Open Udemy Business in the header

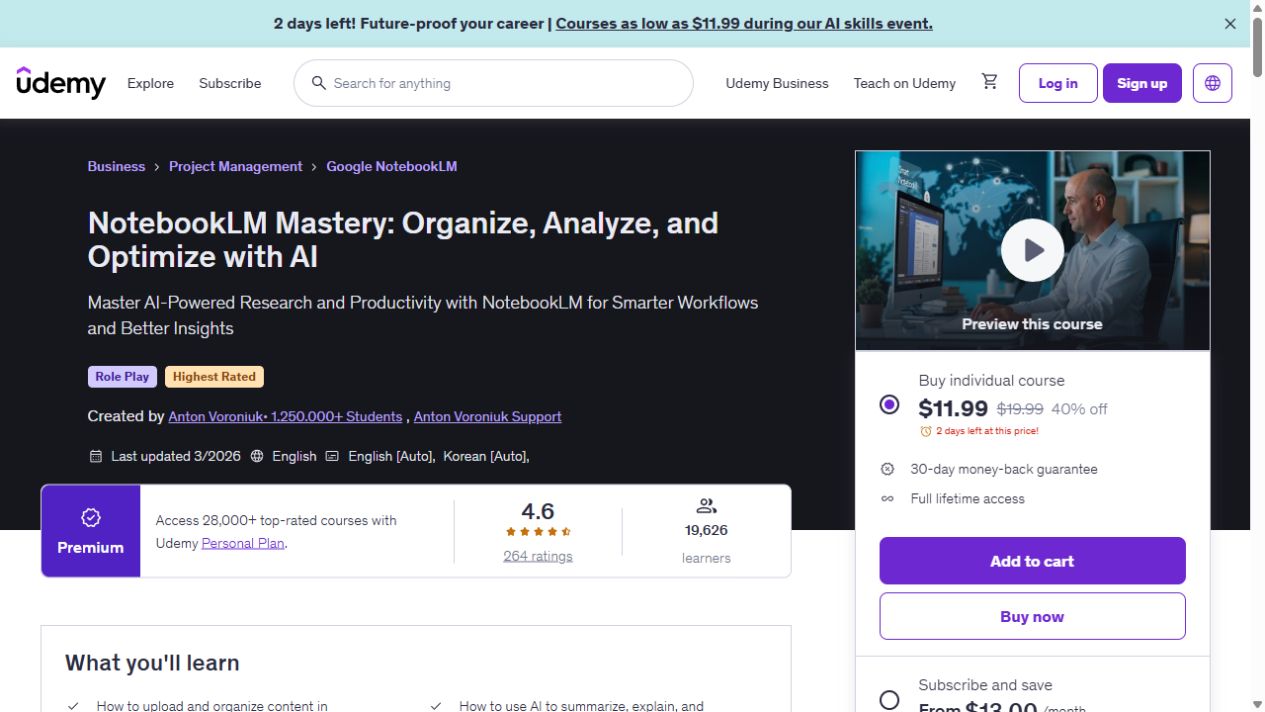click(x=777, y=83)
